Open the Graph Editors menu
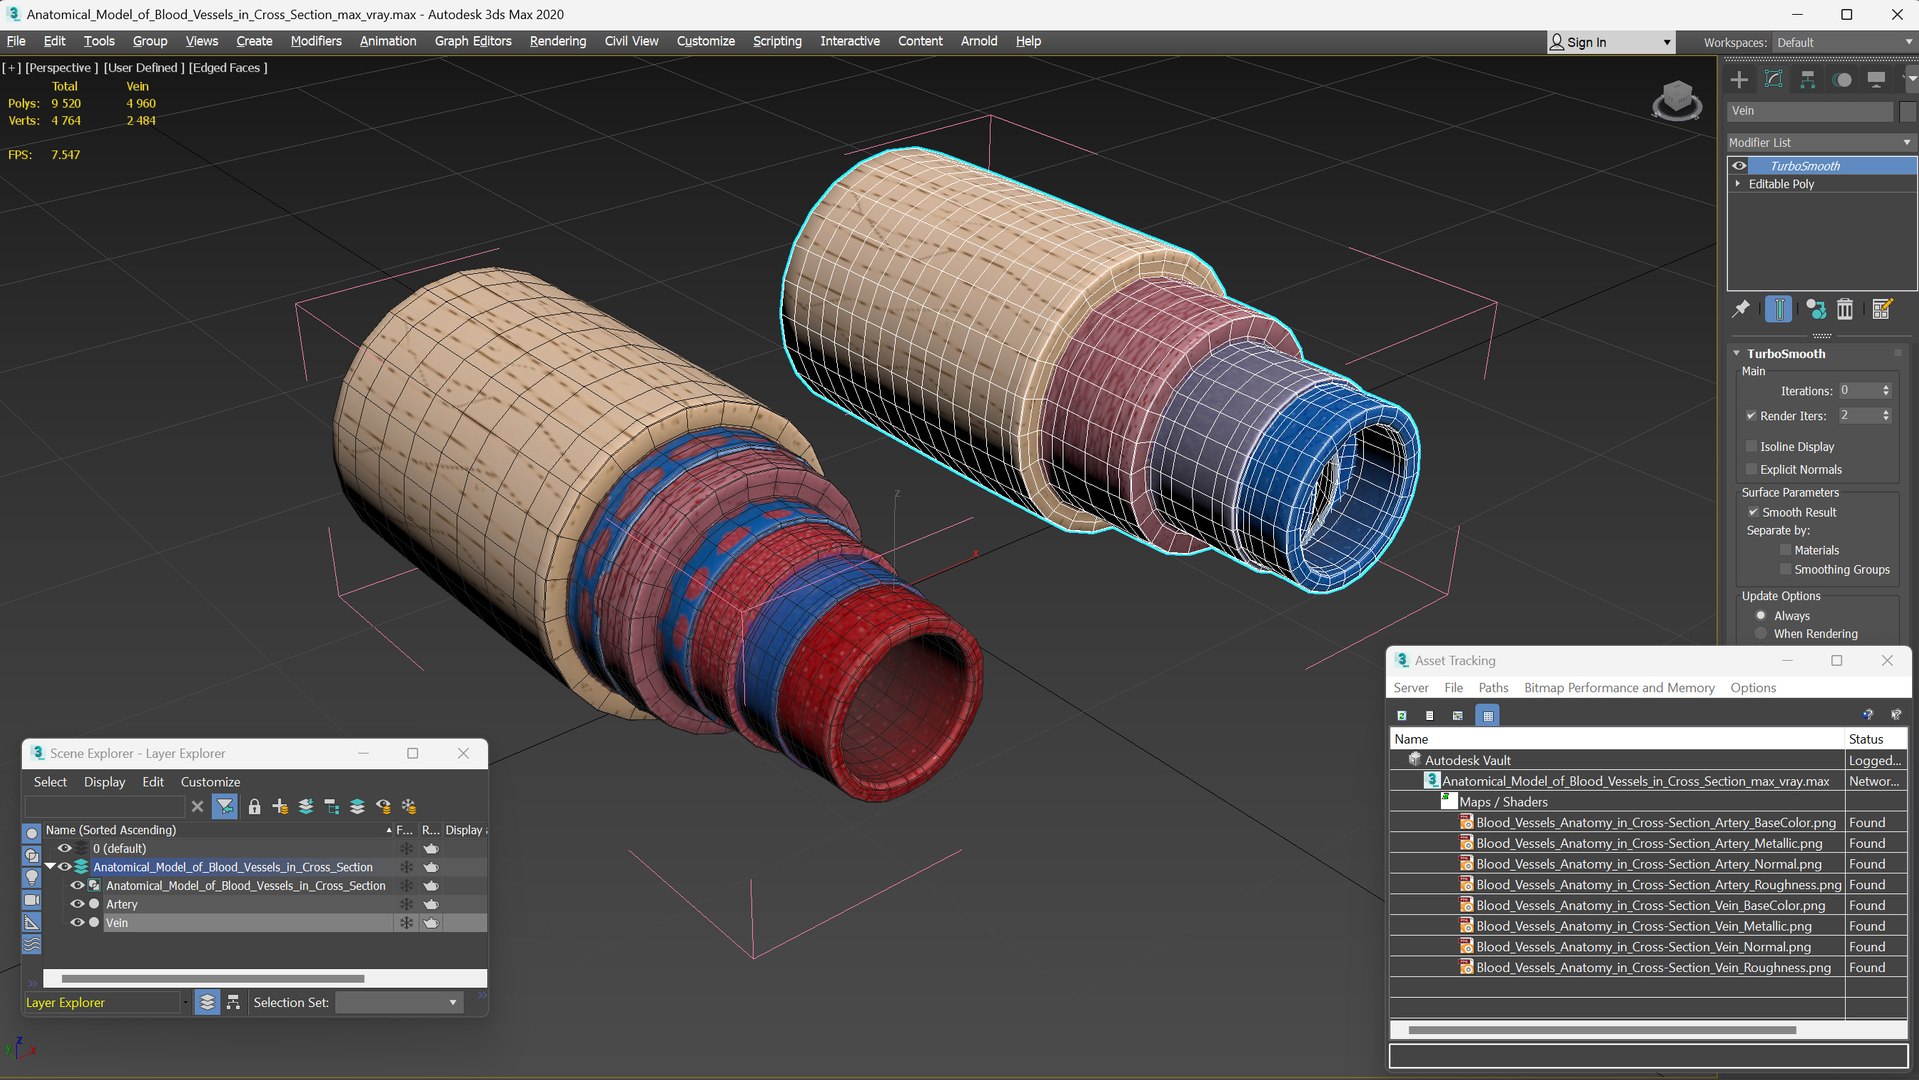This screenshot has width=1919, height=1080. point(473,41)
